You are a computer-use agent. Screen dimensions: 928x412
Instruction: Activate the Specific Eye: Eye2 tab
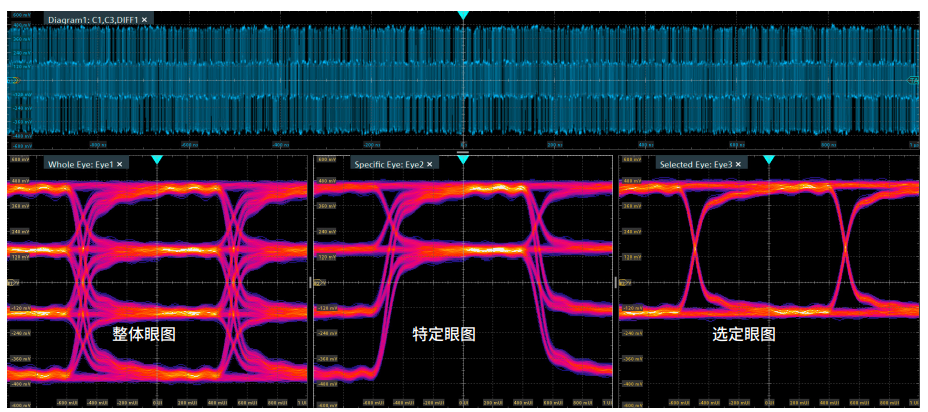click(387, 163)
